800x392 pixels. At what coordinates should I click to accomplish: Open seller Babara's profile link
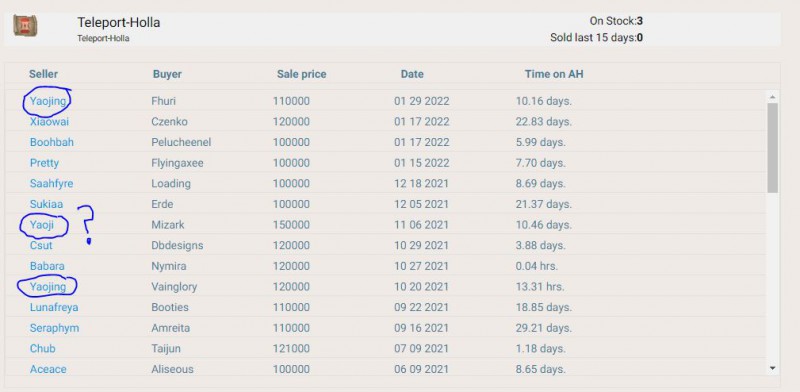click(x=47, y=266)
